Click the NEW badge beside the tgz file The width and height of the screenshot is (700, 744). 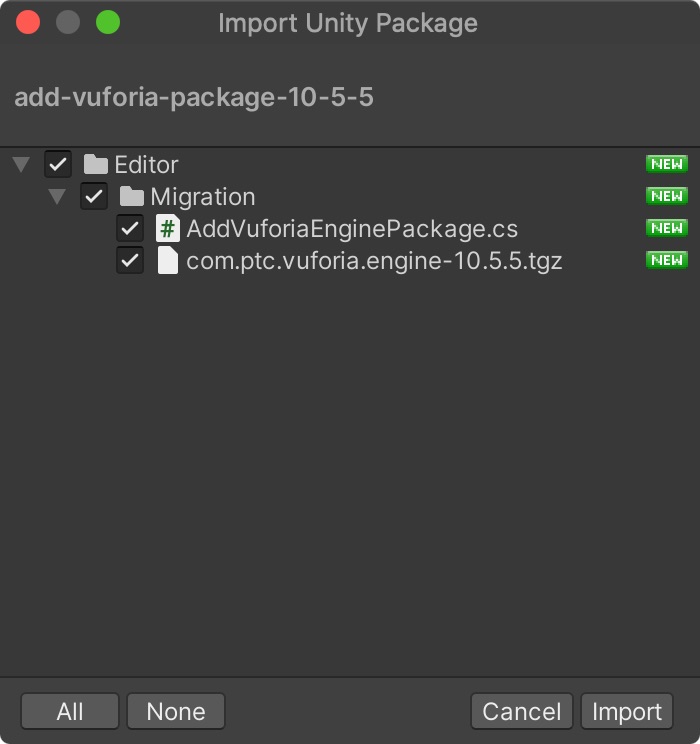pos(666,260)
